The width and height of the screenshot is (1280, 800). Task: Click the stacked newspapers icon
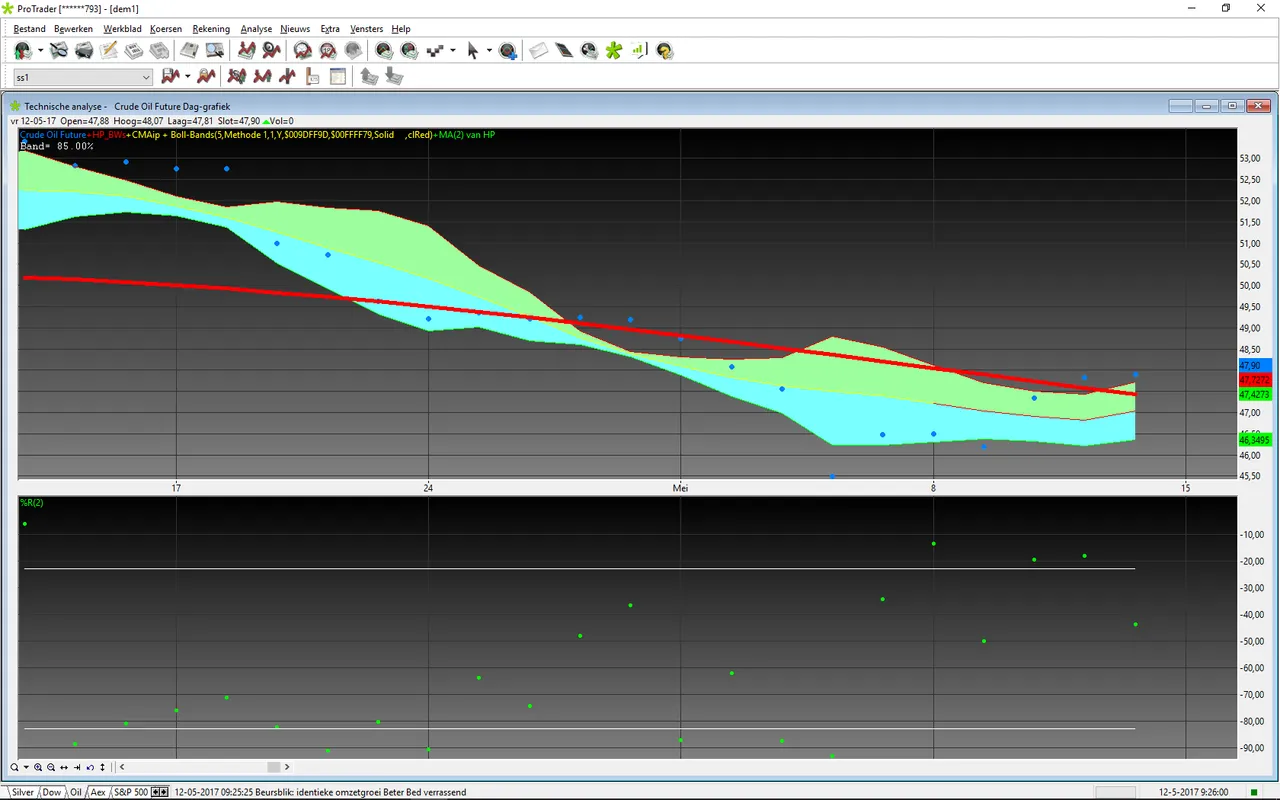click(x=159, y=50)
